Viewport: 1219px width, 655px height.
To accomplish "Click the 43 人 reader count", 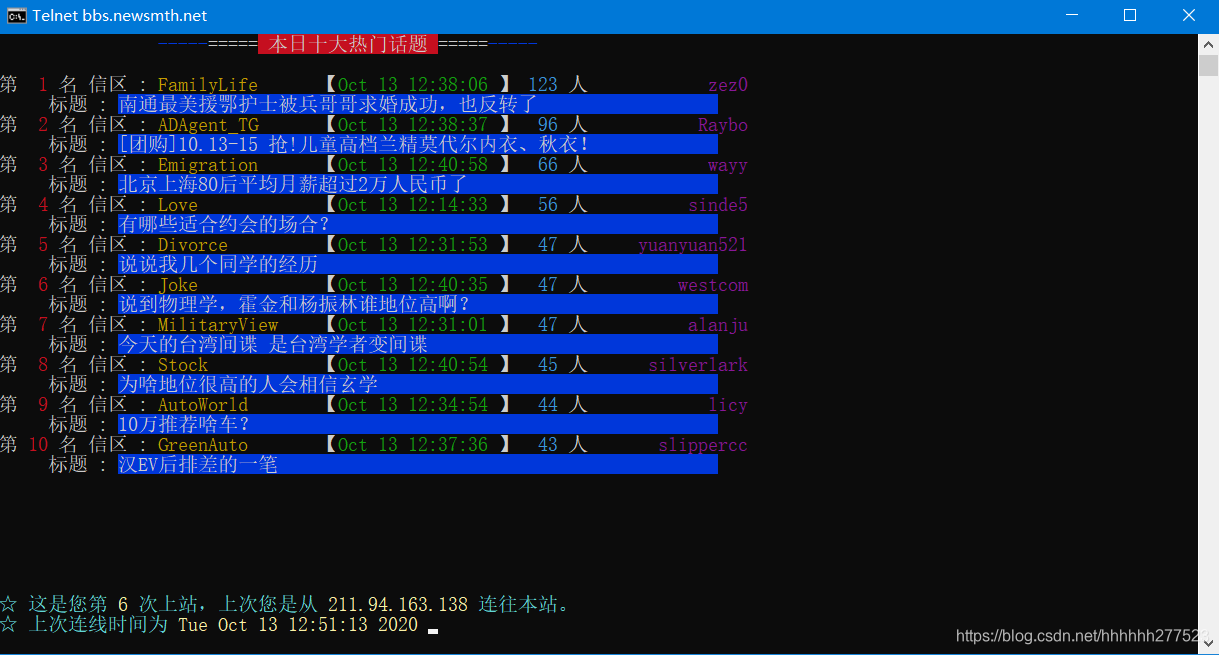I will tap(563, 445).
